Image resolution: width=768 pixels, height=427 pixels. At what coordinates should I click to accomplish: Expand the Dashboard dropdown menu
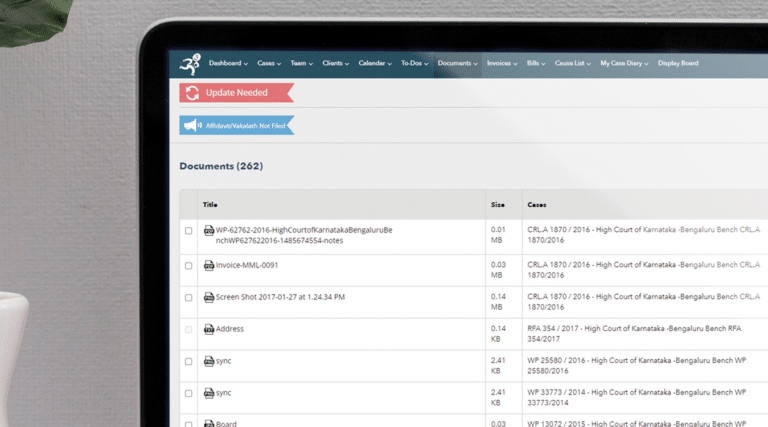pos(228,63)
